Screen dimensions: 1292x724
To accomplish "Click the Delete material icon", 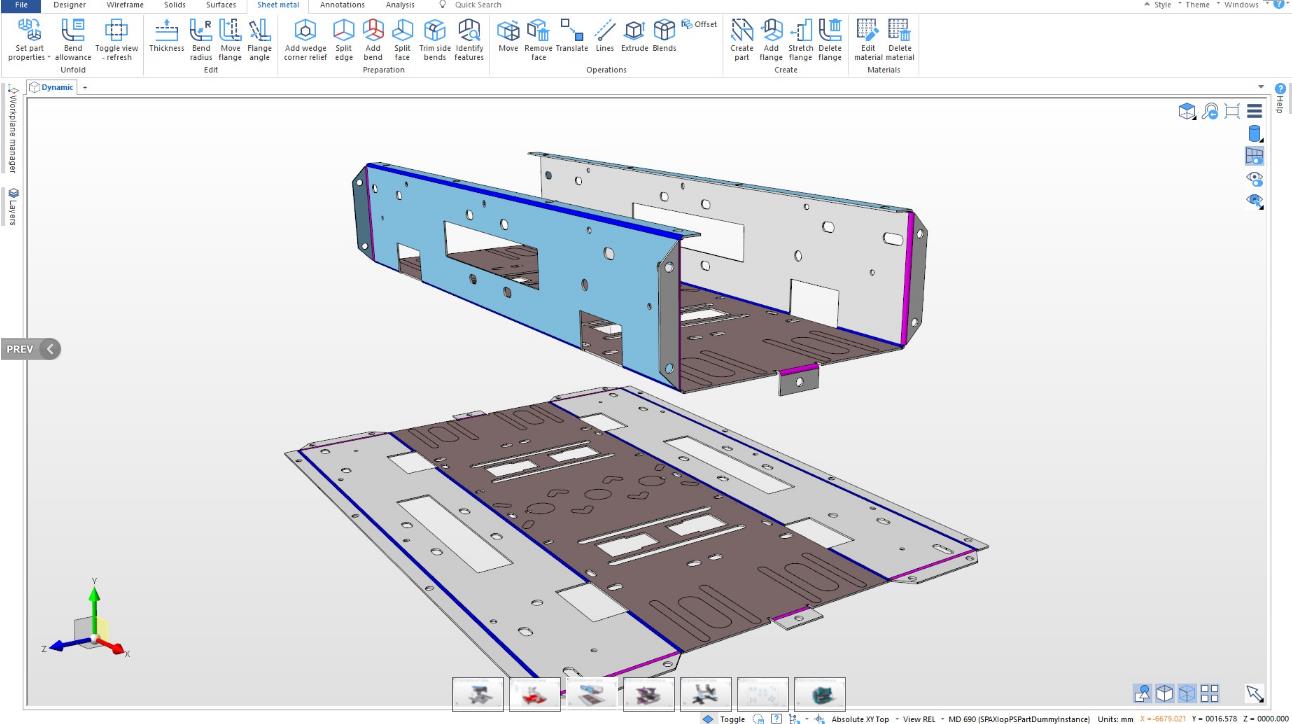I will 899,30.
